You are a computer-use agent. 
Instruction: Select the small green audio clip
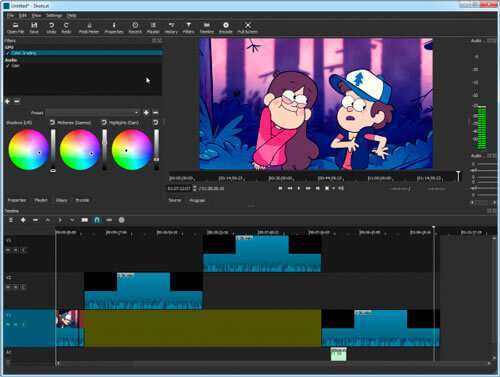(x=339, y=354)
